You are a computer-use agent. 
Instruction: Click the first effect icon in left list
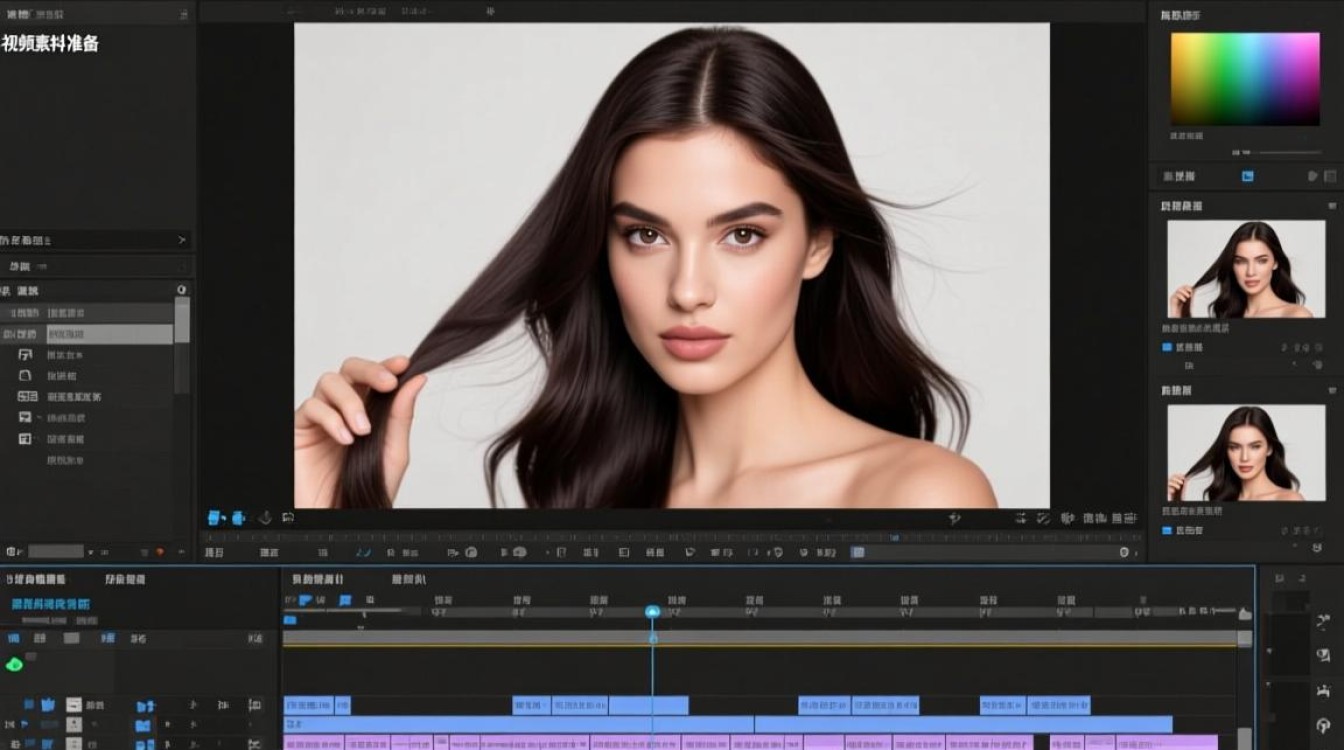pyautogui.click(x=25, y=355)
